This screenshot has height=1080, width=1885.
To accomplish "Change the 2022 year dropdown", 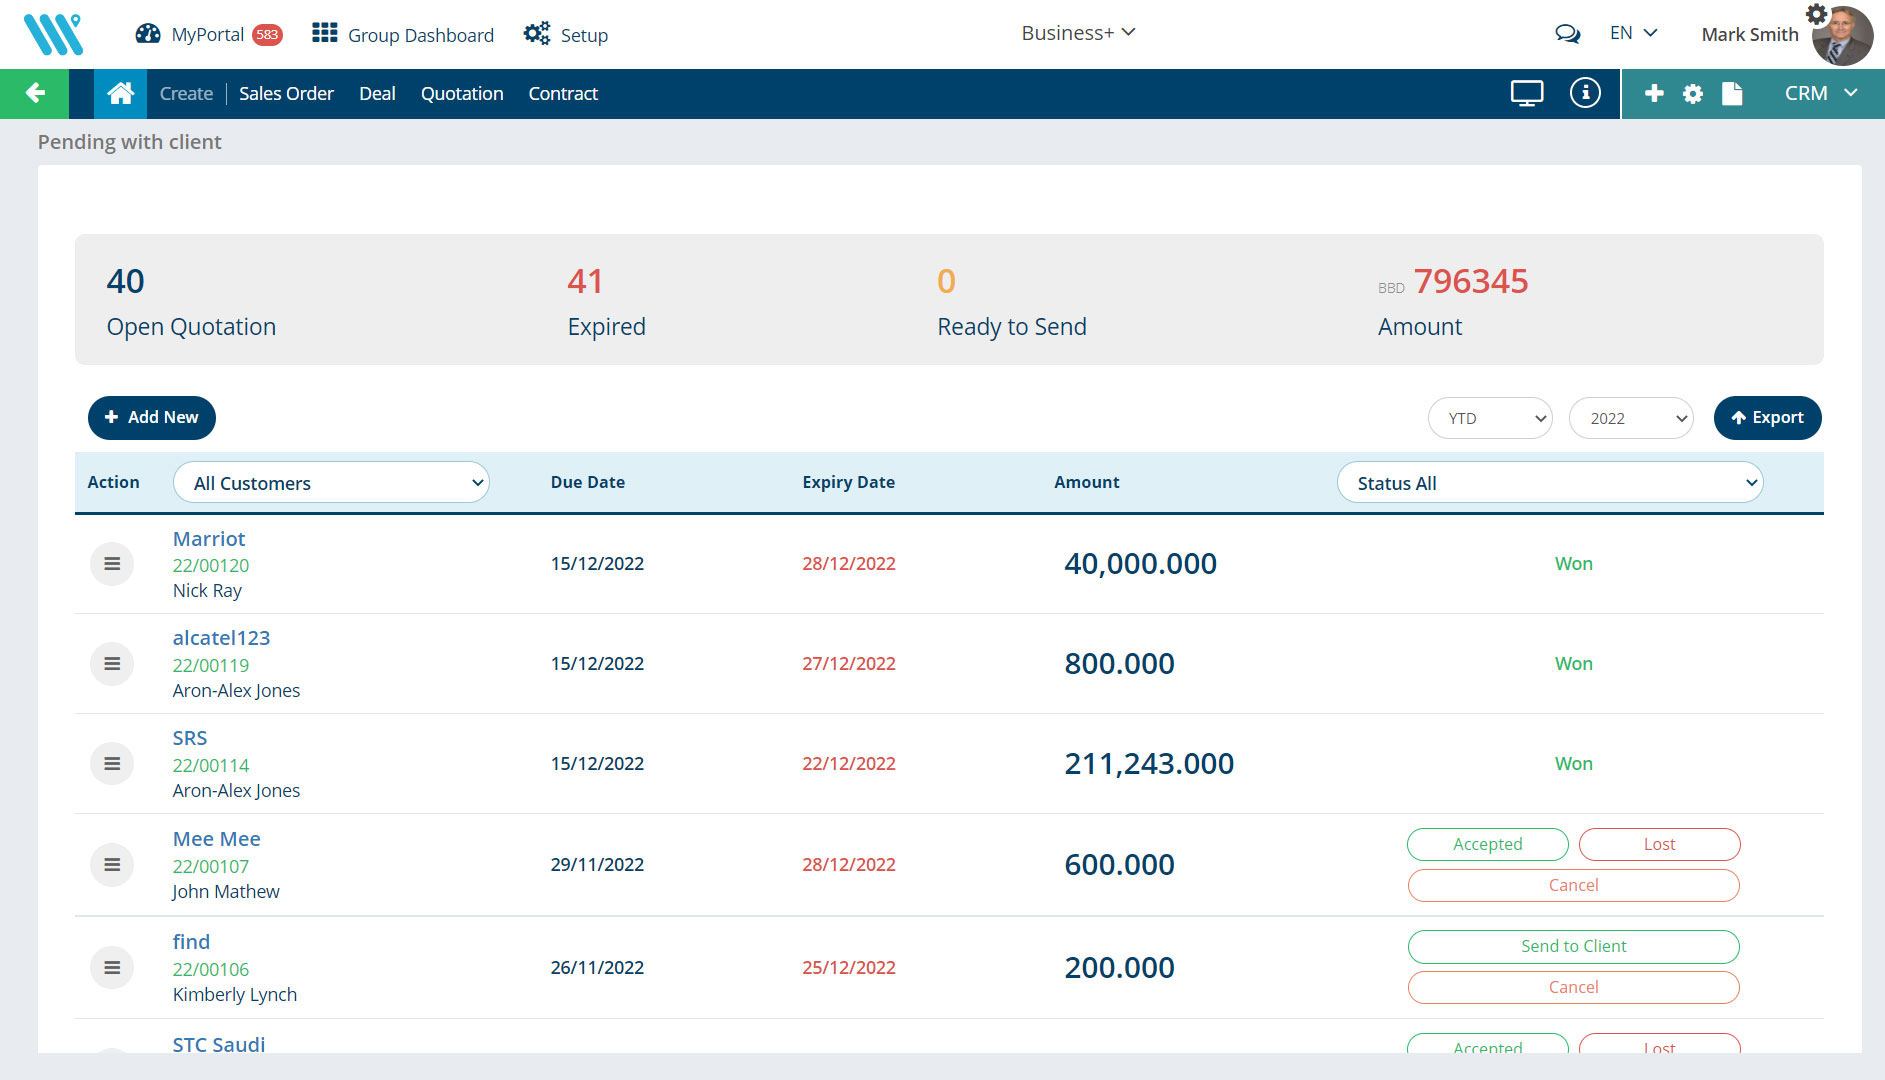I will click(1631, 418).
